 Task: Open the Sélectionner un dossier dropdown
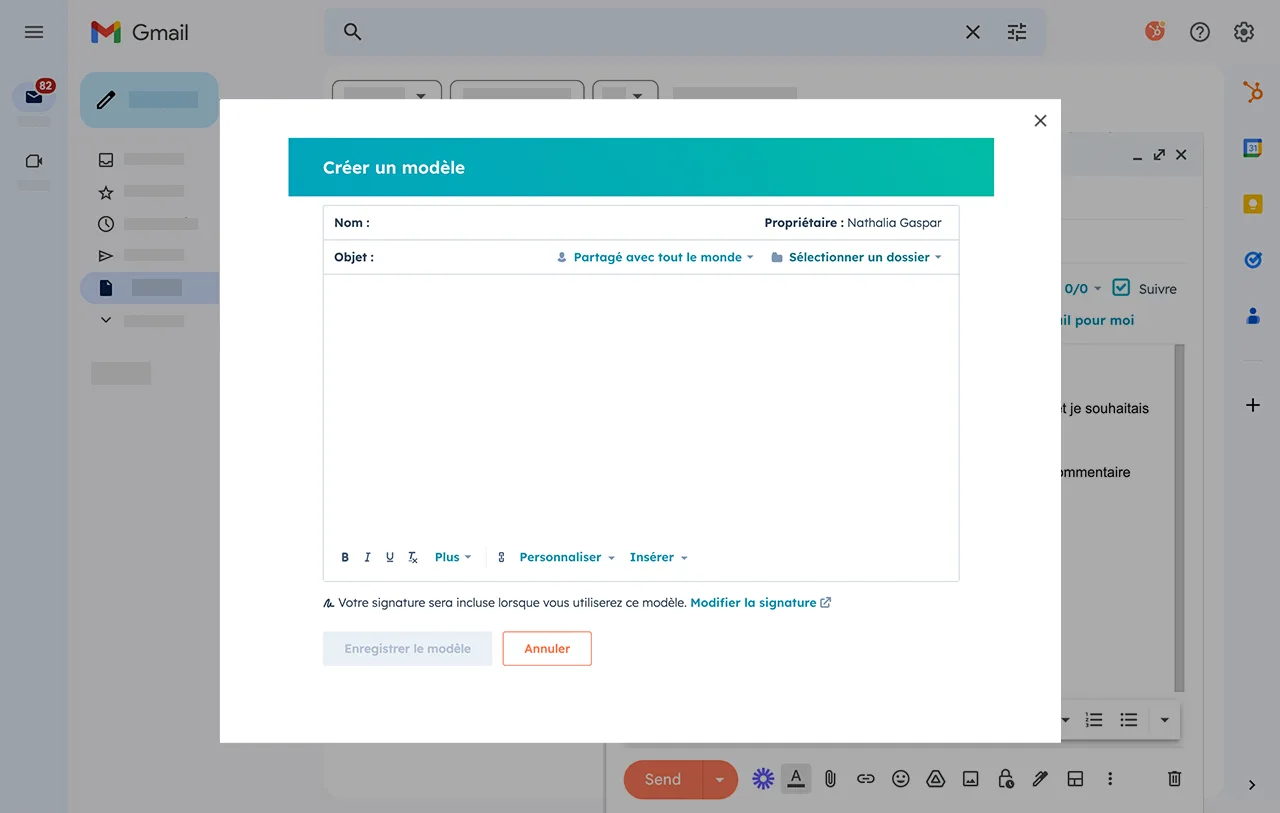tap(857, 257)
